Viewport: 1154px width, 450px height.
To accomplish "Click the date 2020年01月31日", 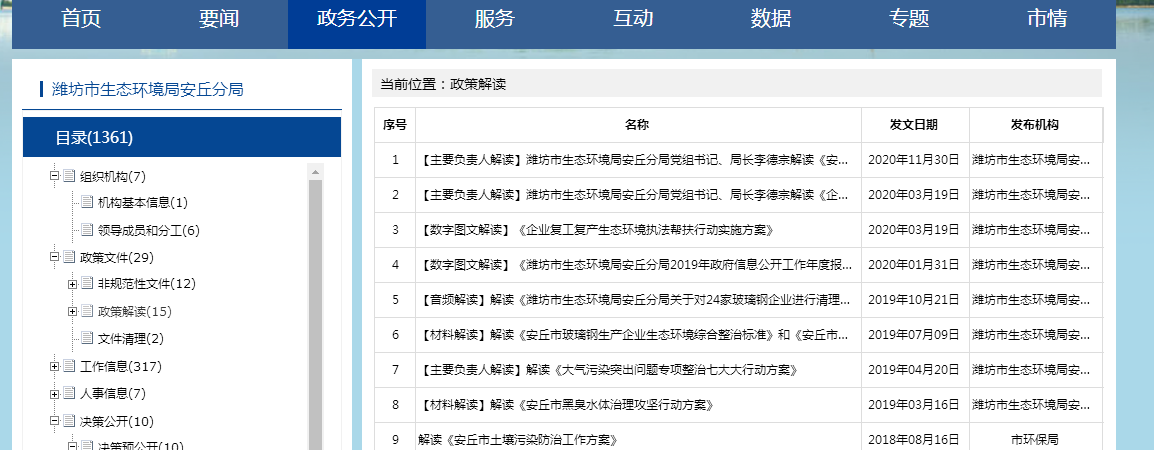I will tap(914, 265).
